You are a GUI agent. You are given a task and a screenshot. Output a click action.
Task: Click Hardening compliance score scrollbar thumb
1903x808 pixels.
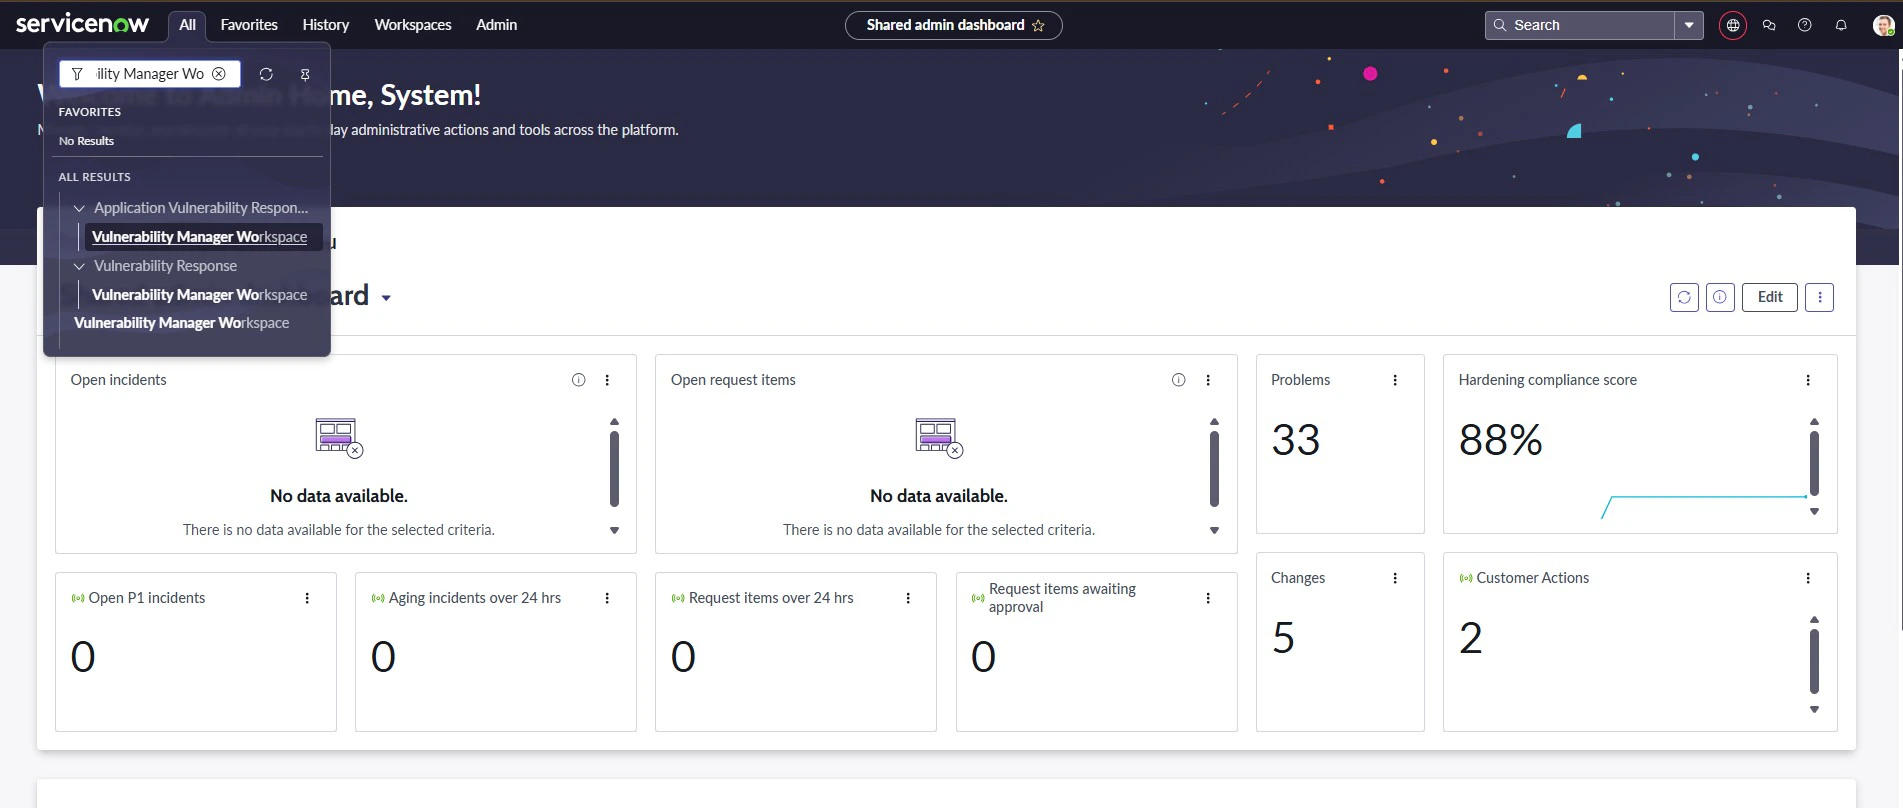pyautogui.click(x=1814, y=463)
